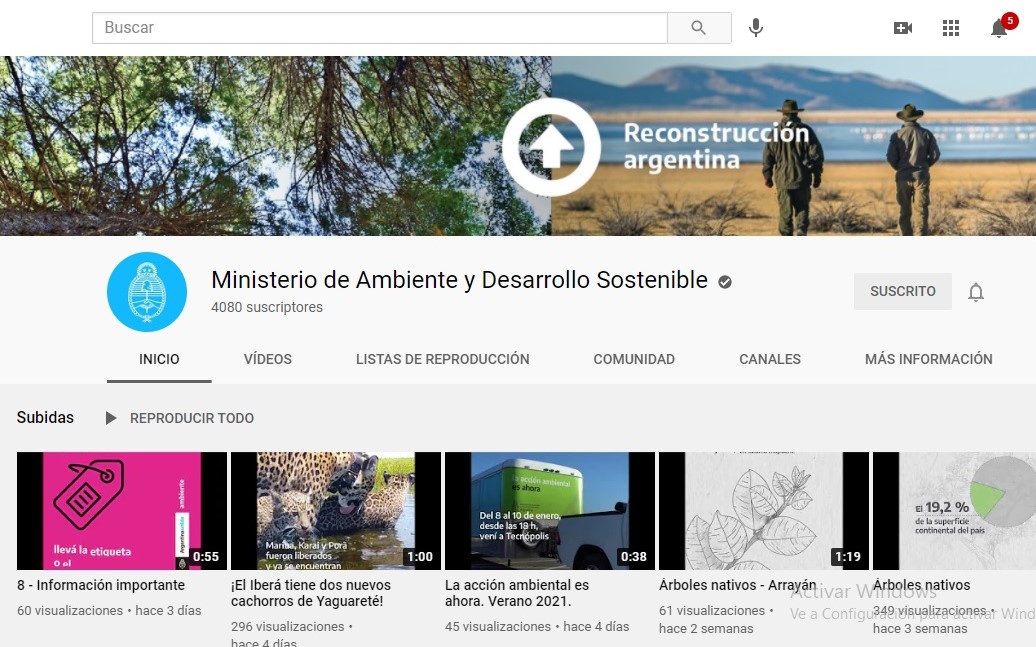
Task: Click the '1:19' duration badge
Action: (x=848, y=556)
